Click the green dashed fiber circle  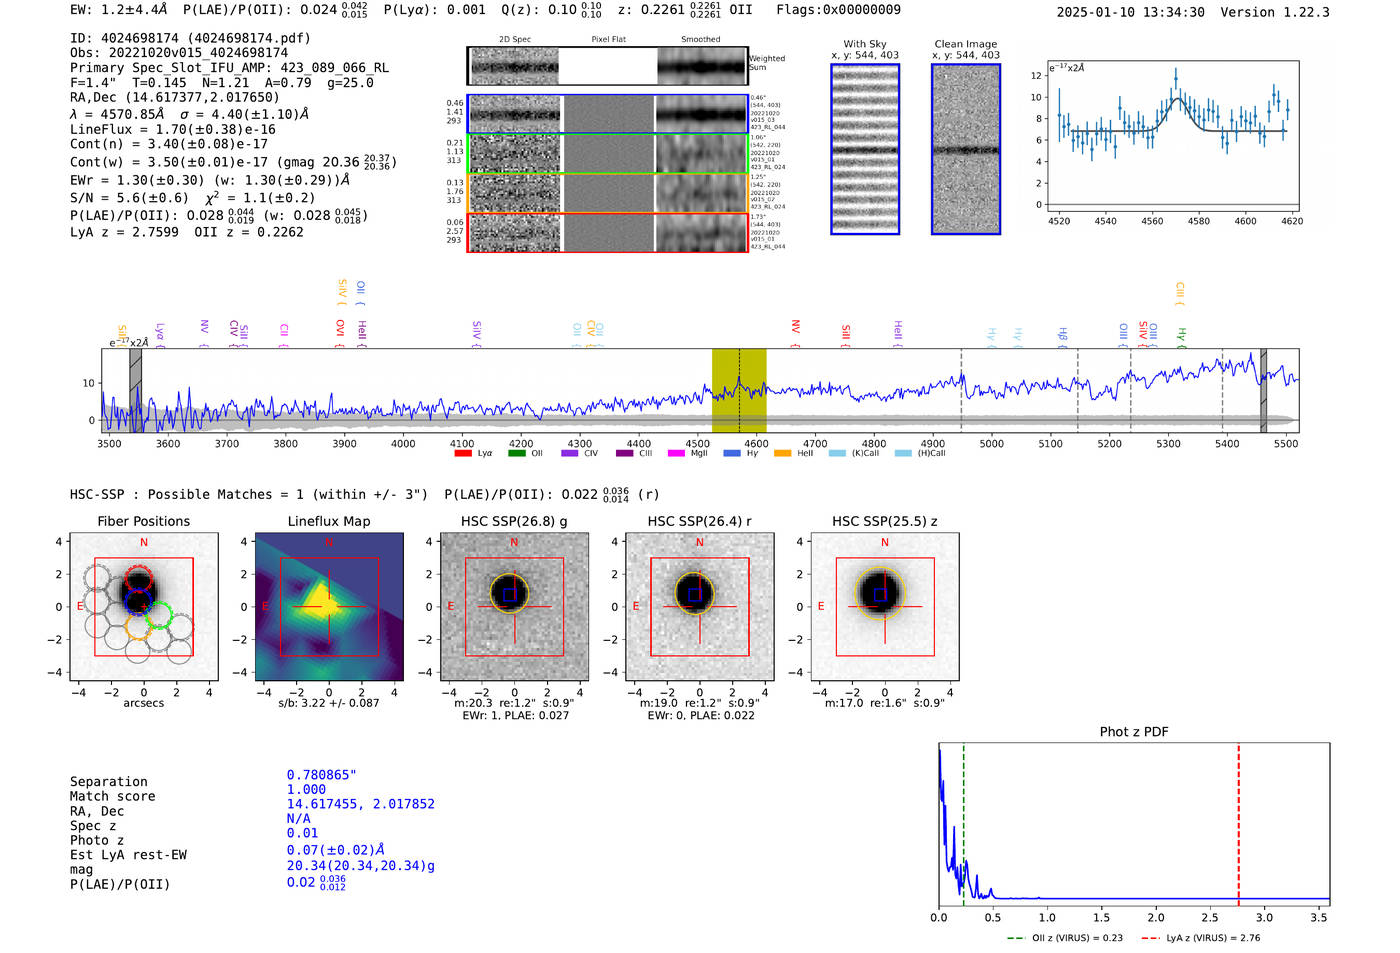coord(159,617)
